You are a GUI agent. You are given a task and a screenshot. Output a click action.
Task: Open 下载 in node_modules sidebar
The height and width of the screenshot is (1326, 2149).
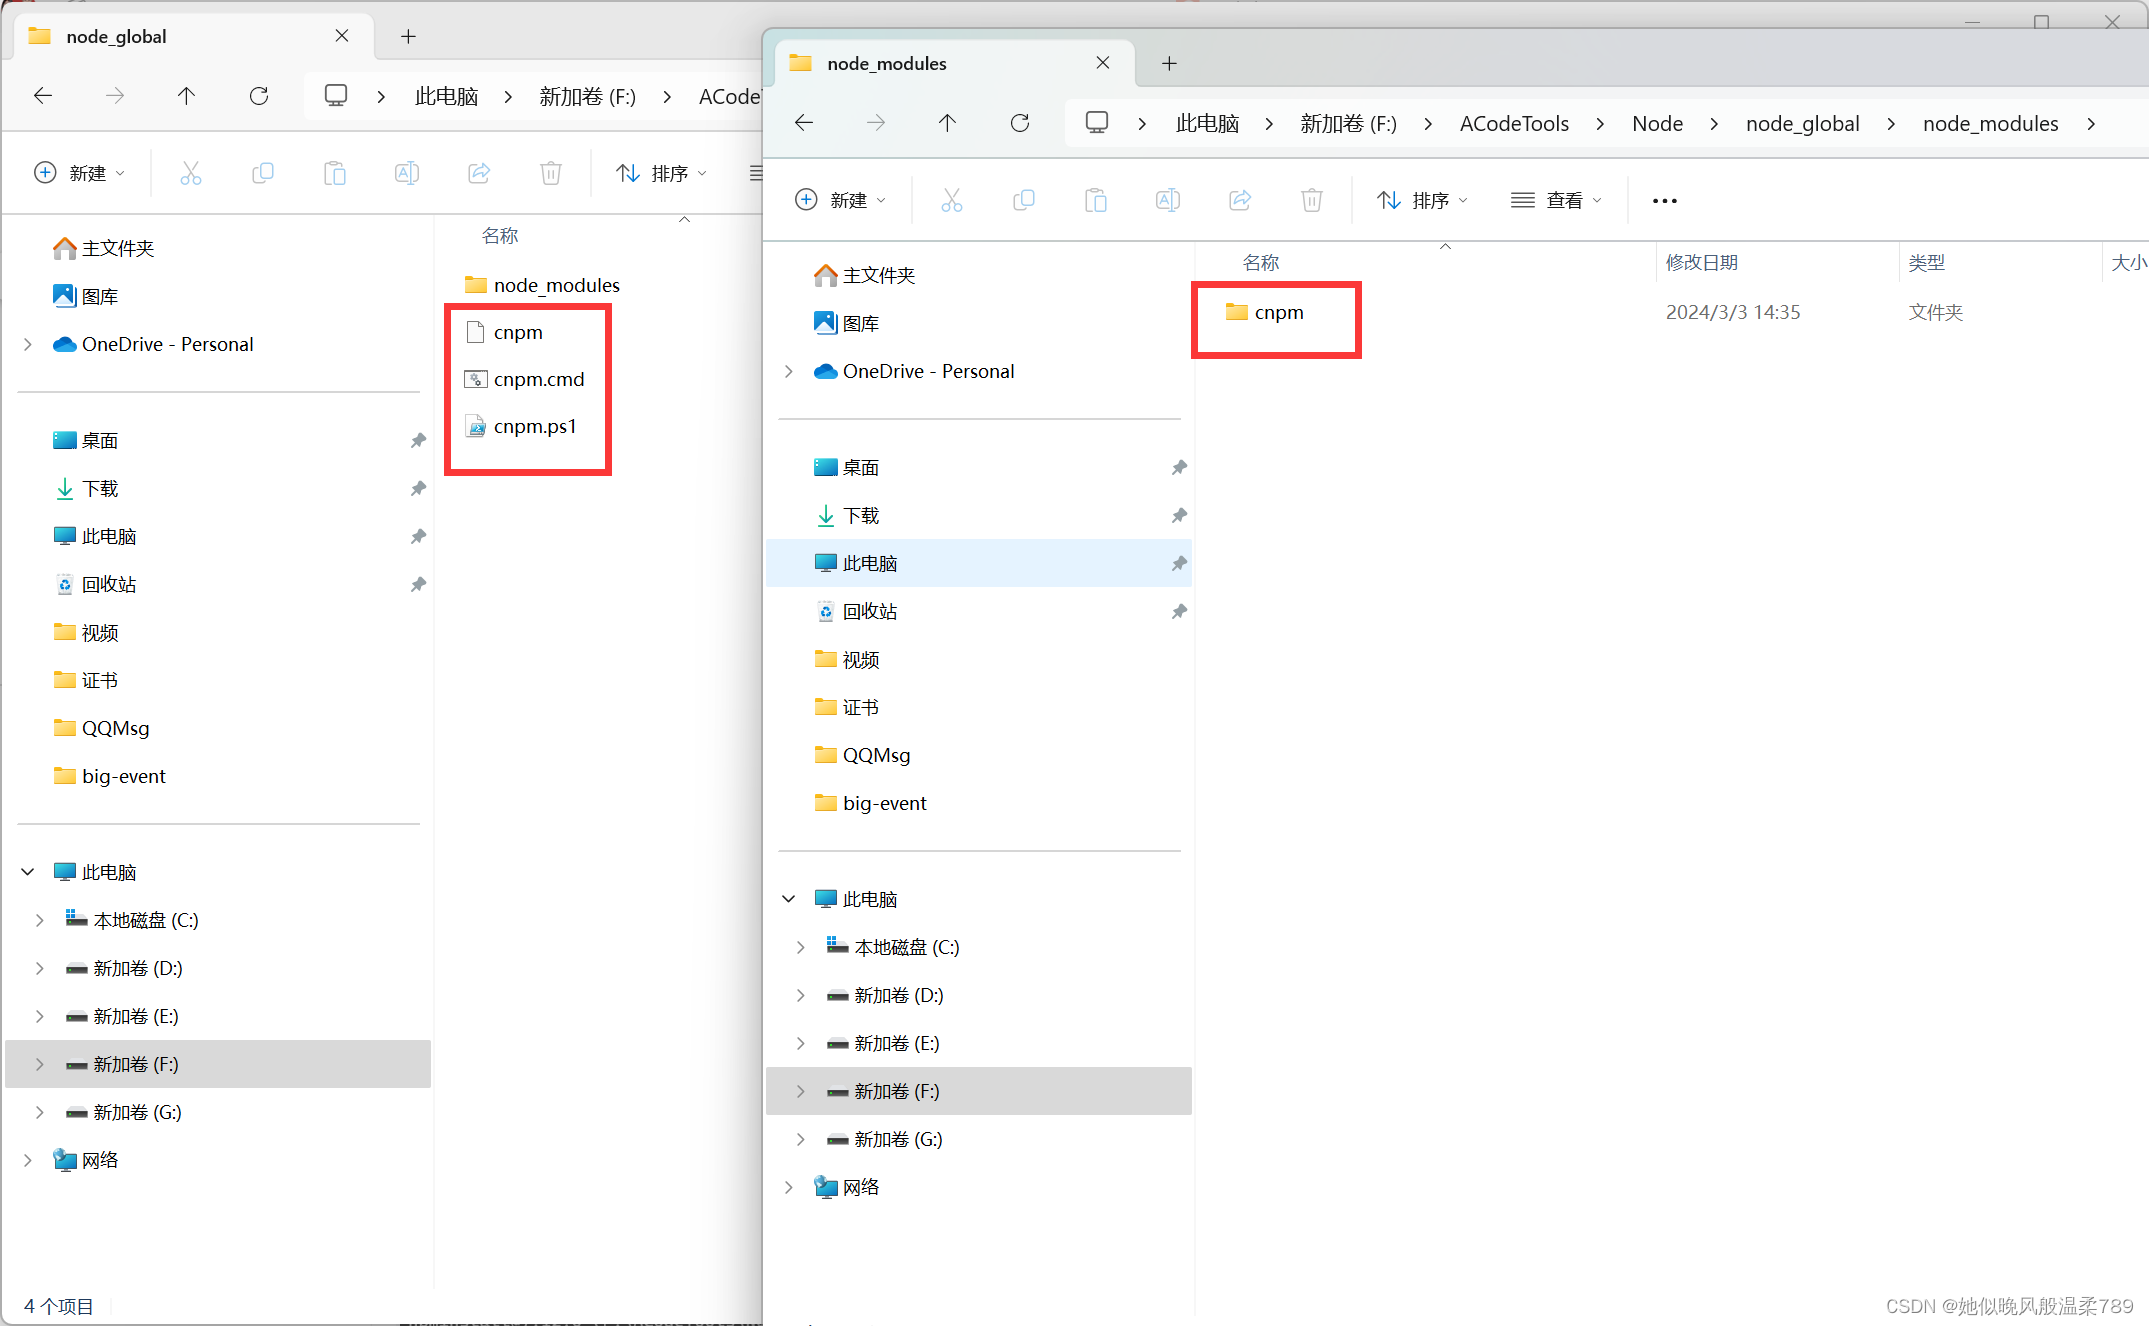[x=847, y=515]
